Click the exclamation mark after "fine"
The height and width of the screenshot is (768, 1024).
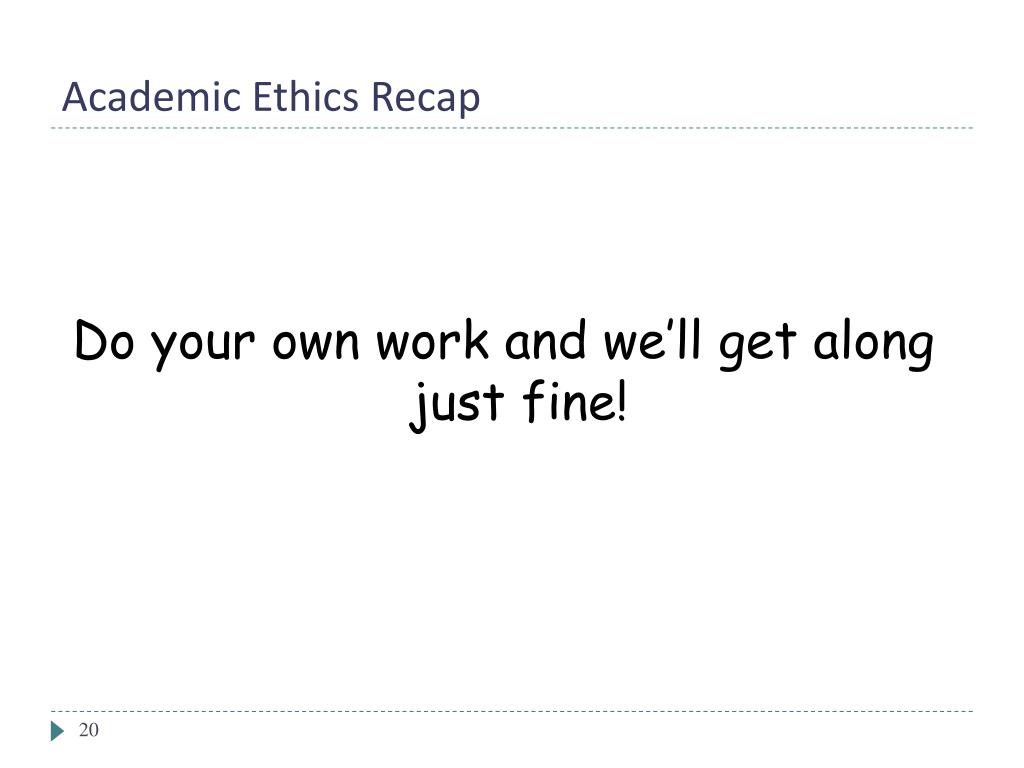(622, 401)
